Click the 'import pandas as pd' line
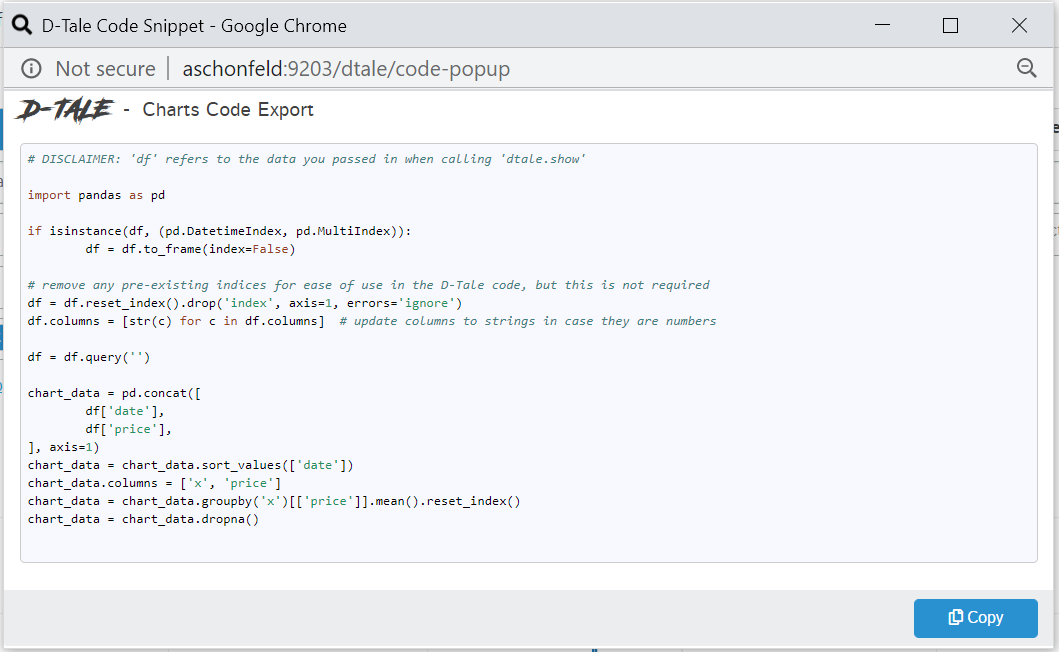 96,195
